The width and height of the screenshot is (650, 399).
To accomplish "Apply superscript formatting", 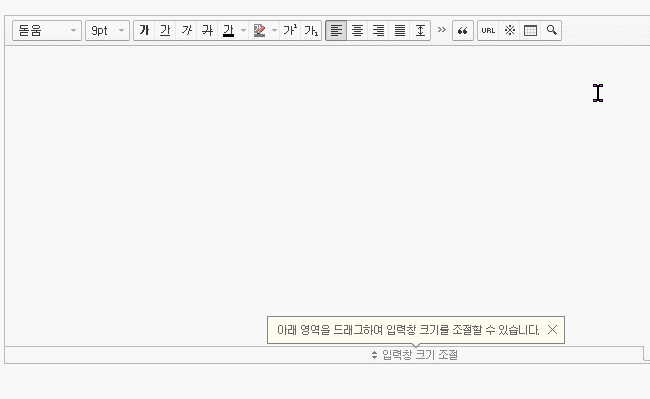I will pyautogui.click(x=290, y=31).
